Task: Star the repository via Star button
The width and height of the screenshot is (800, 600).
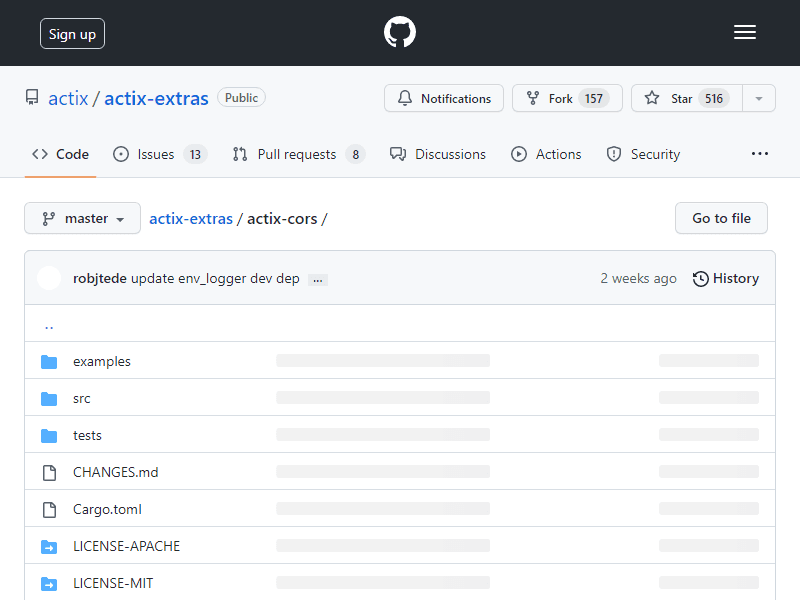Action: (x=687, y=98)
